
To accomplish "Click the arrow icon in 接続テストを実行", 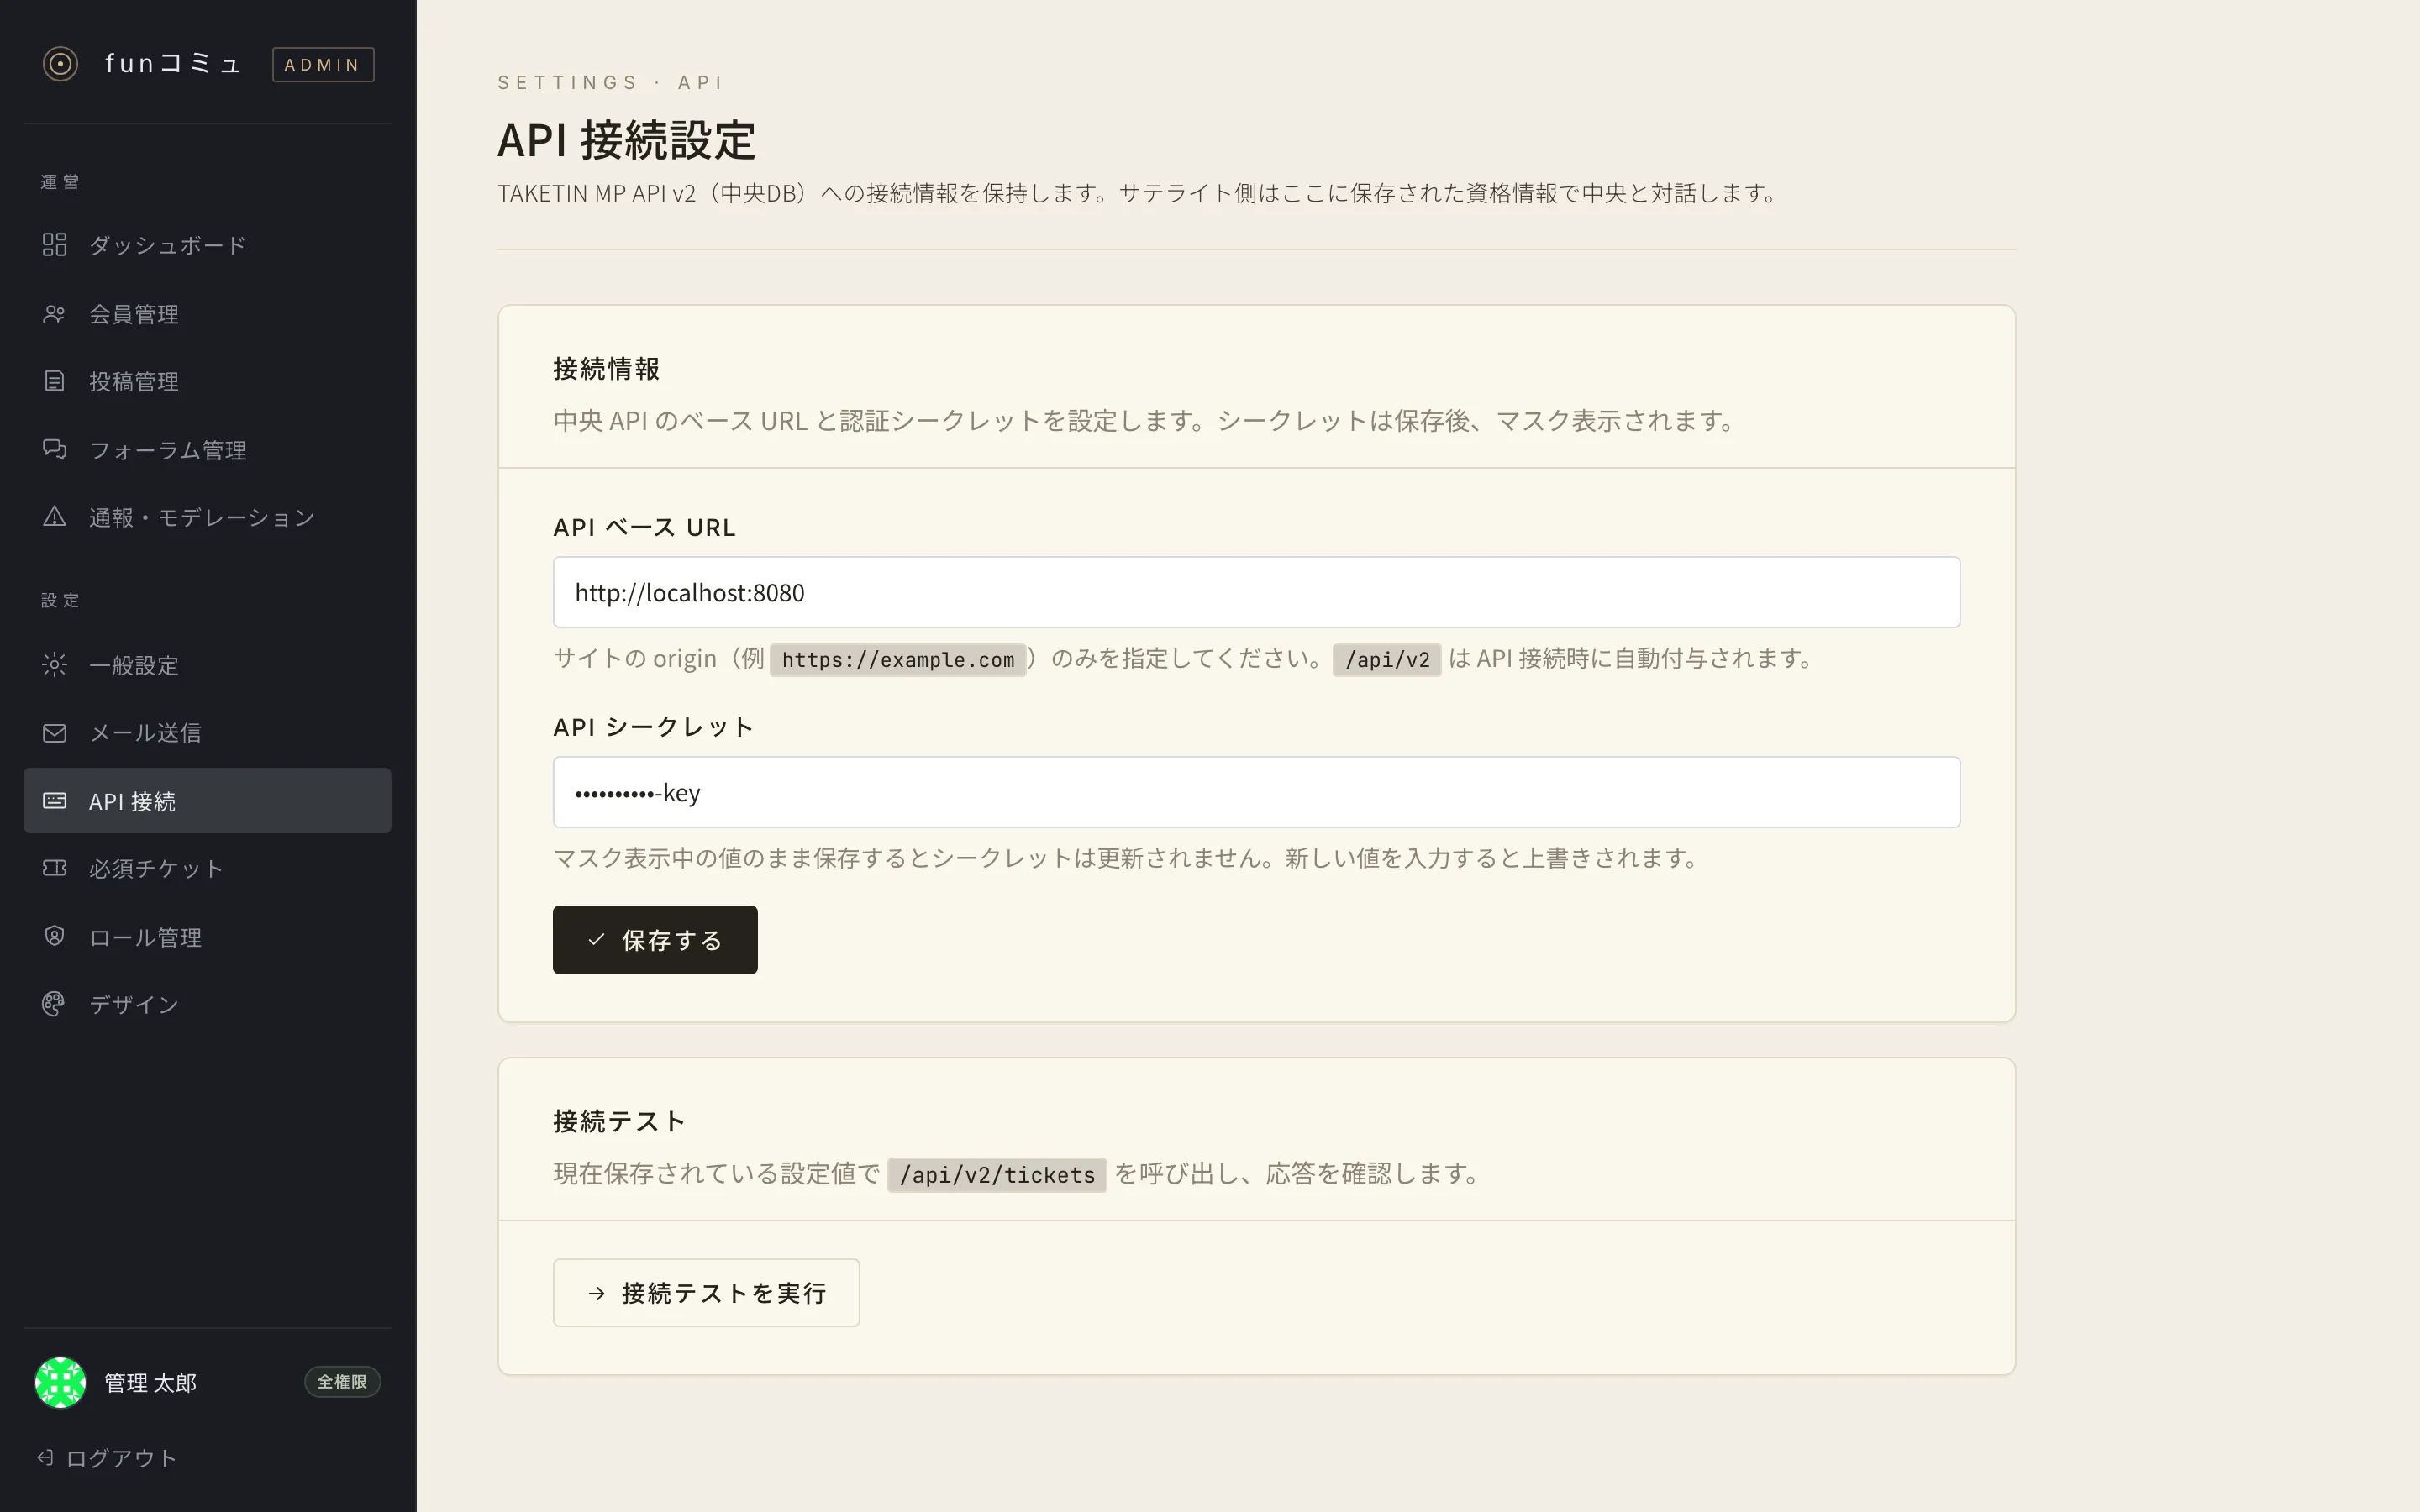I will click(x=596, y=1293).
